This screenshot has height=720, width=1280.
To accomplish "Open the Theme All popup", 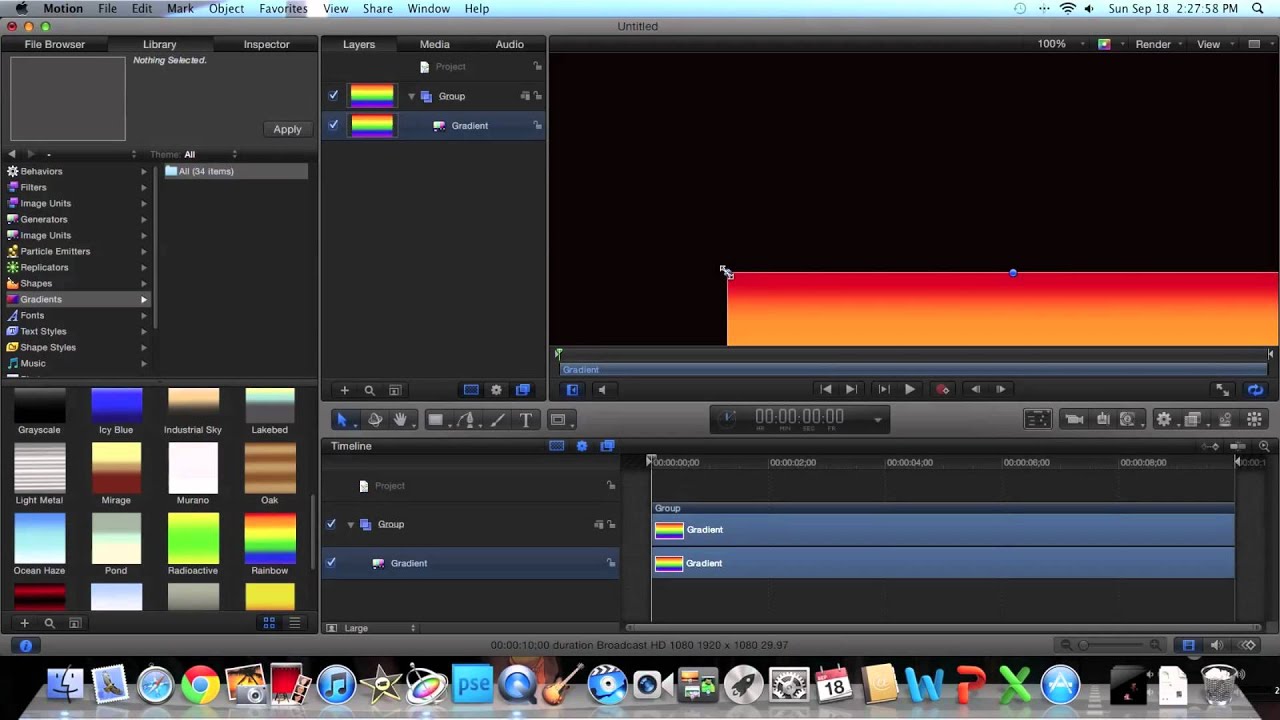I will tap(210, 154).
